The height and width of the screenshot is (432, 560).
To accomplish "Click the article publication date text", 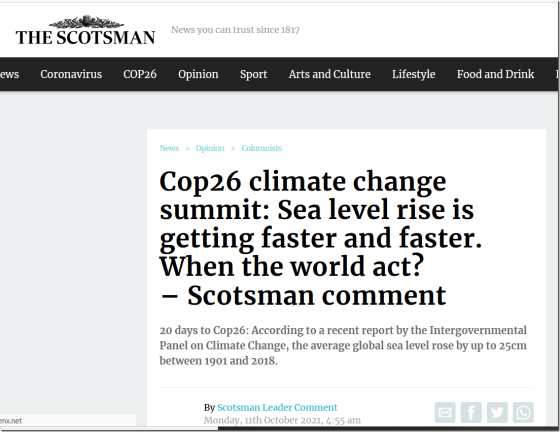I will tap(282, 420).
